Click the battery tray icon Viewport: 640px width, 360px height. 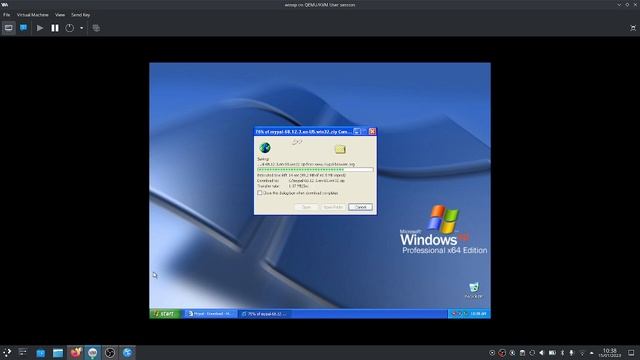(x=552, y=353)
